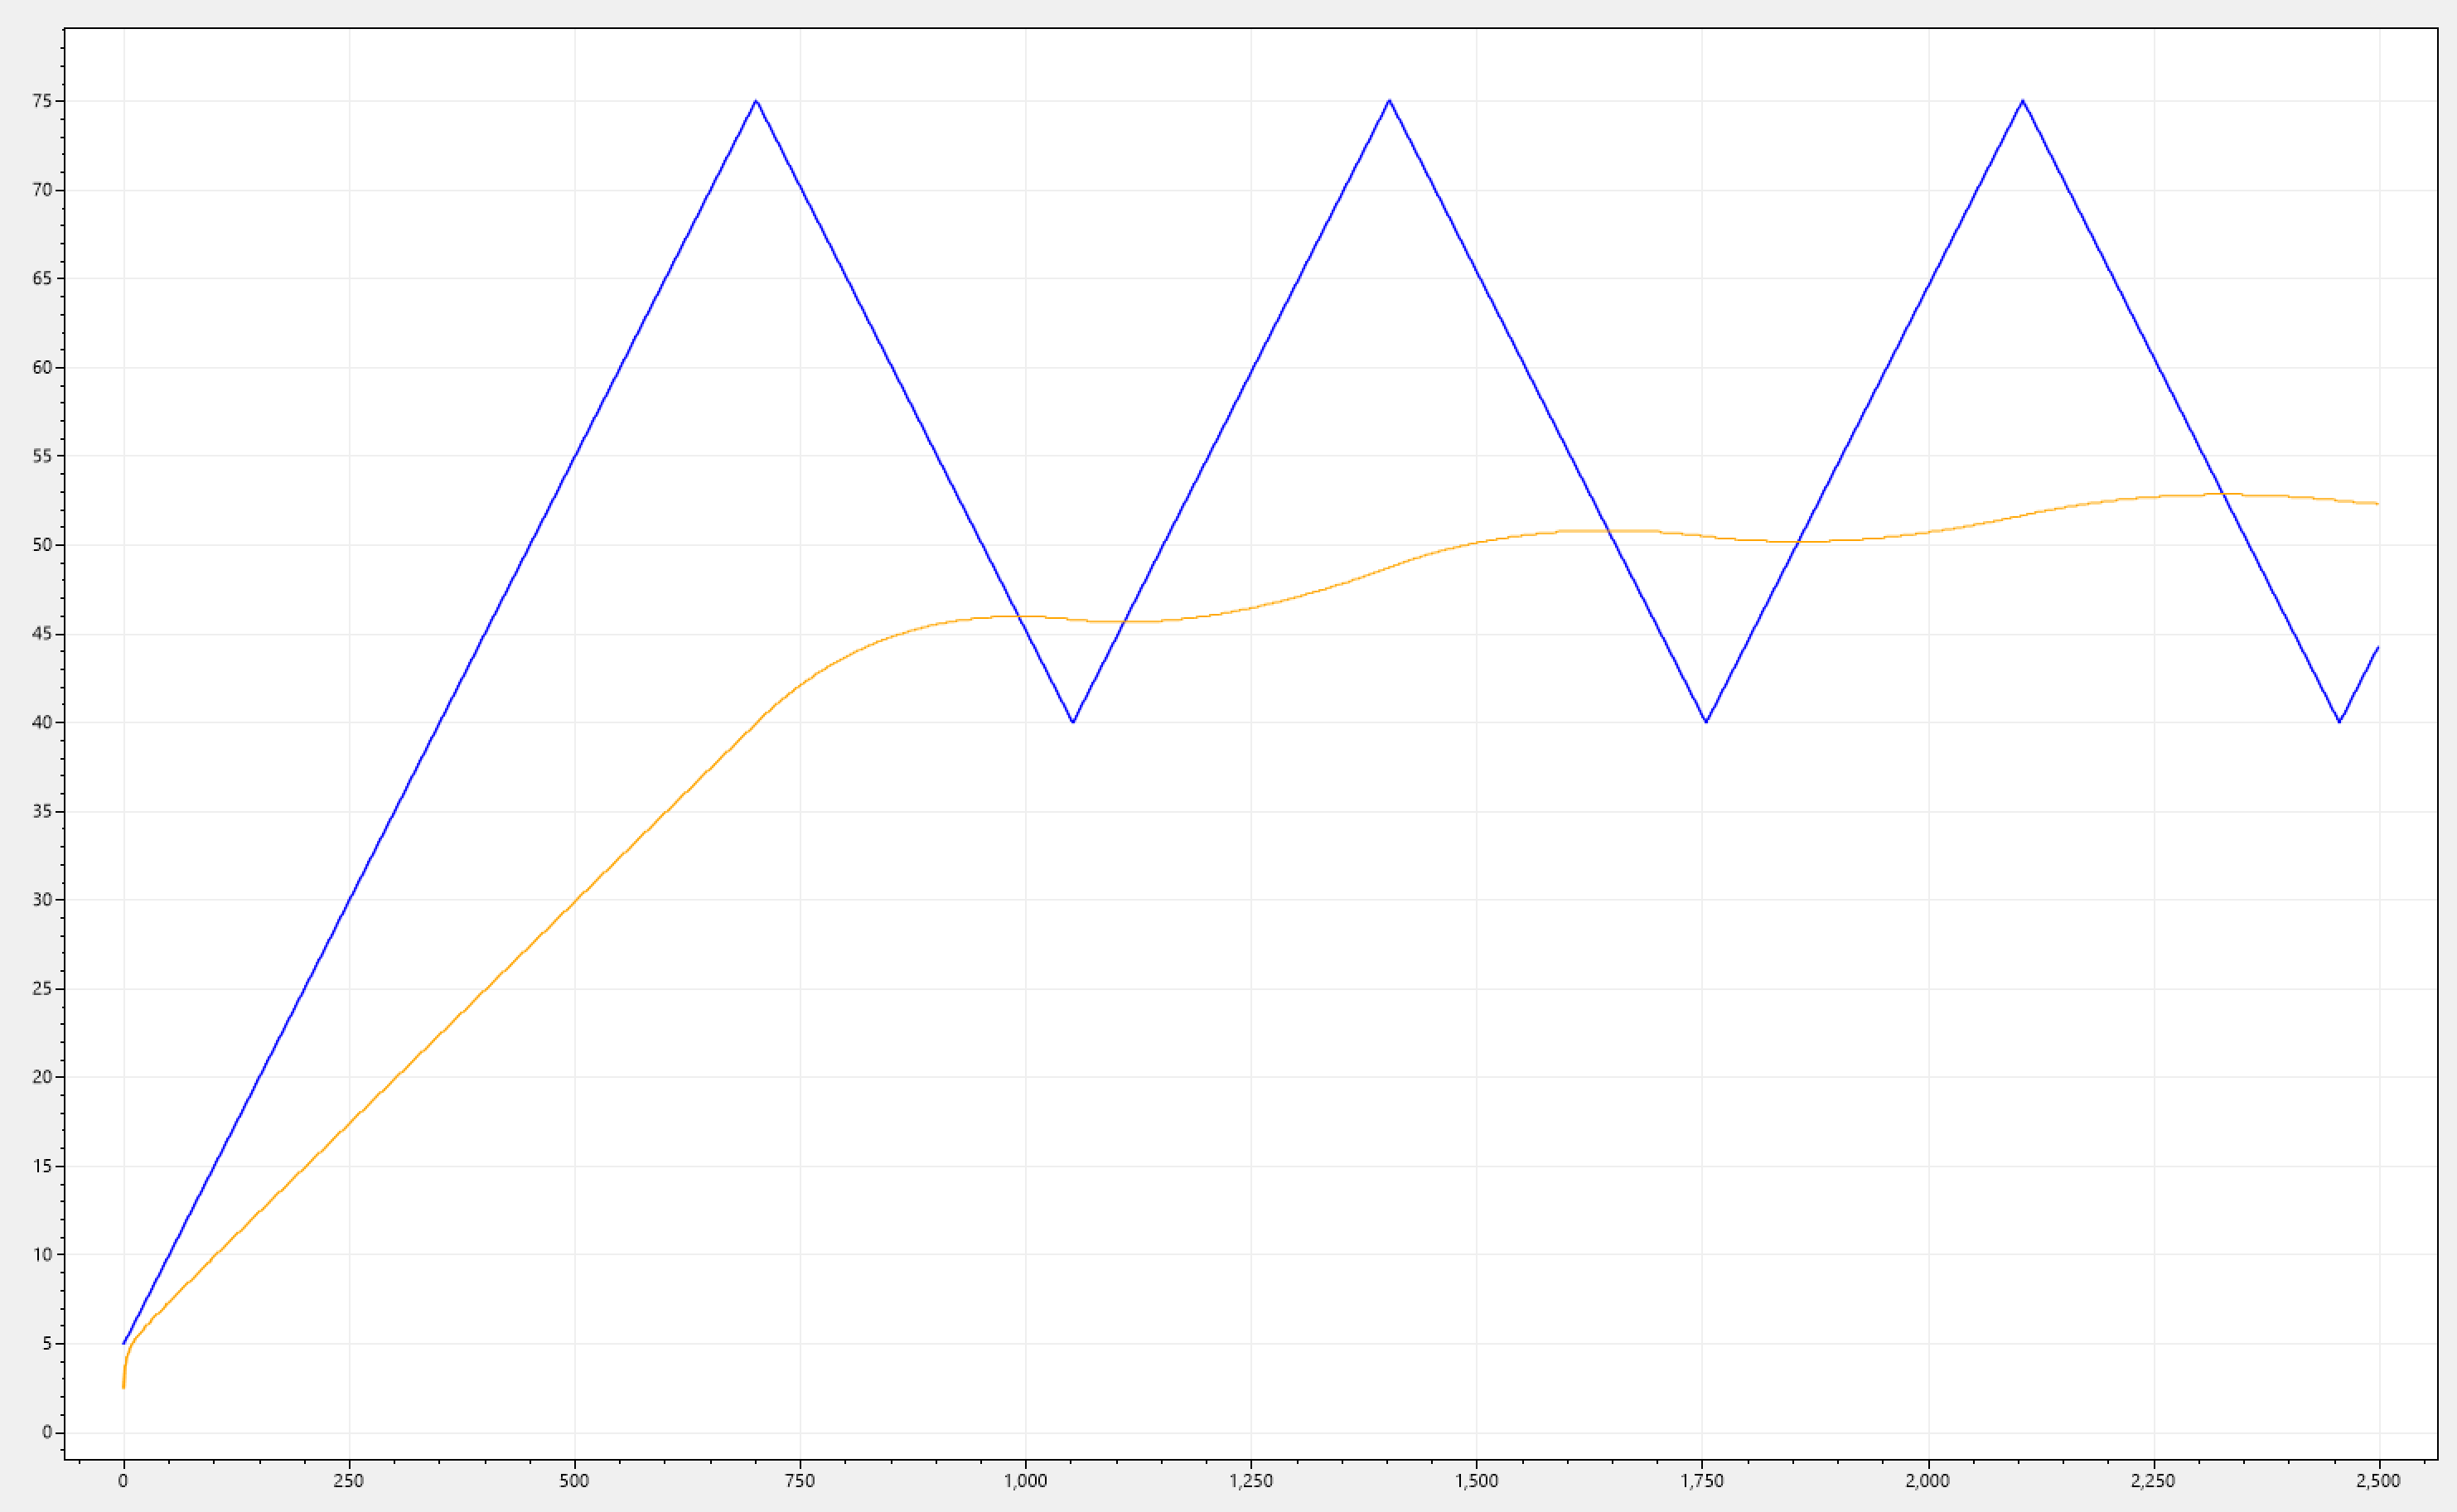Screen dimensions: 2457x1512
Task: Click the y-axis label 5
Action: pos(47,1343)
